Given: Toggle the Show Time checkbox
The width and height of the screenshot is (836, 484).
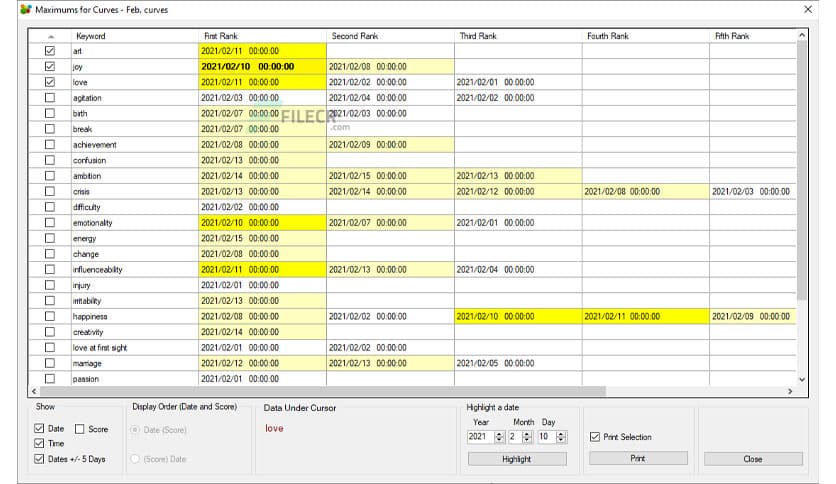Looking at the screenshot, I should click(39, 443).
